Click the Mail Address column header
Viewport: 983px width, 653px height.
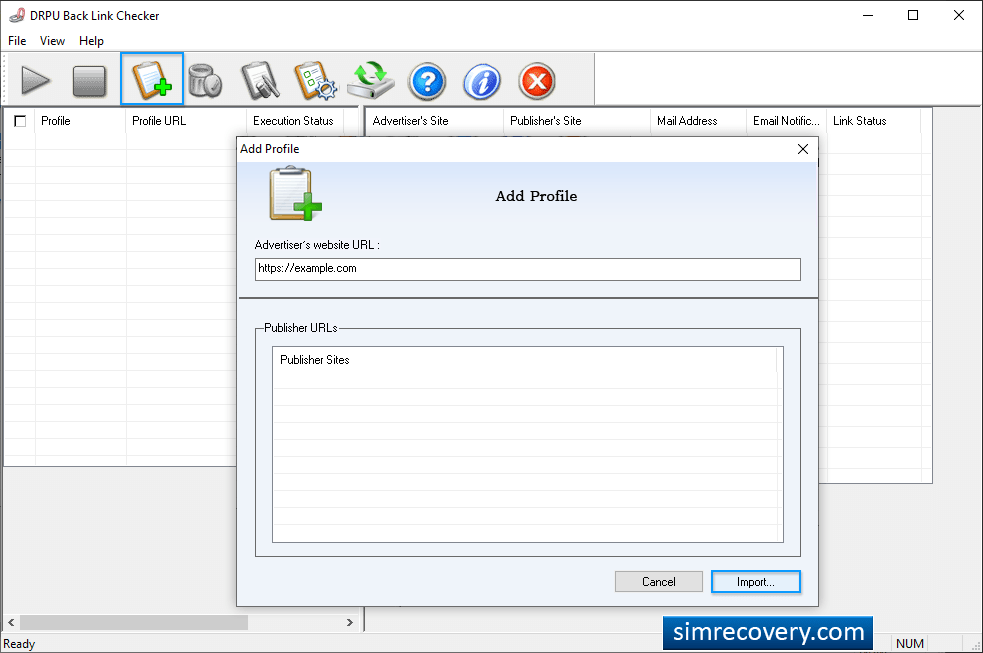point(698,121)
